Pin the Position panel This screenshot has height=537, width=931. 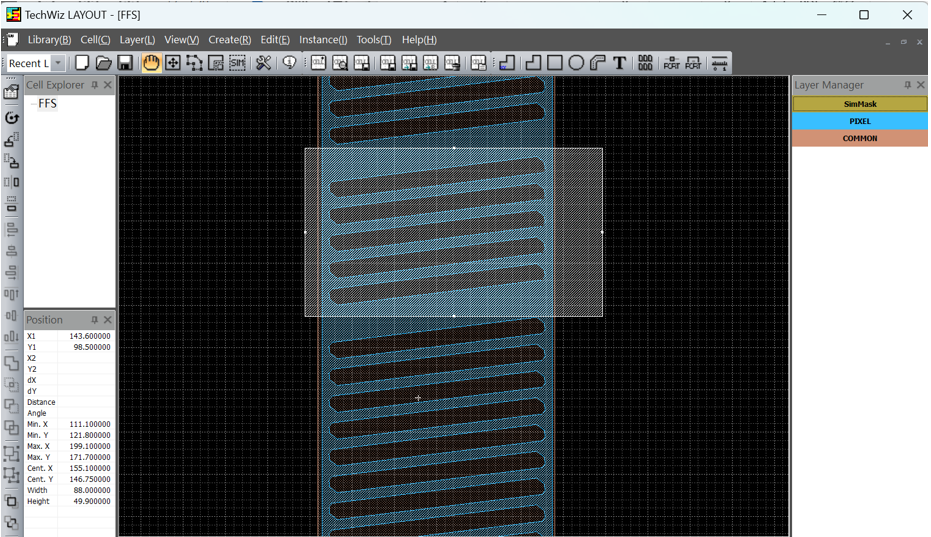tap(95, 320)
